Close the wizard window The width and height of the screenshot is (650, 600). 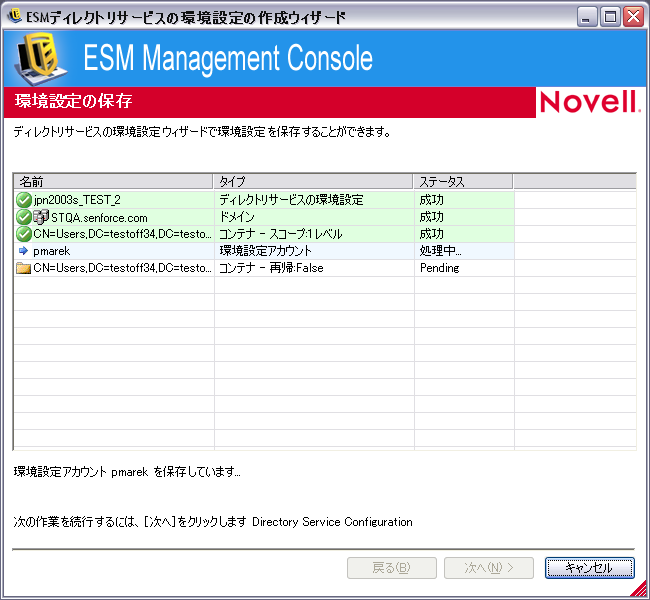click(x=634, y=17)
